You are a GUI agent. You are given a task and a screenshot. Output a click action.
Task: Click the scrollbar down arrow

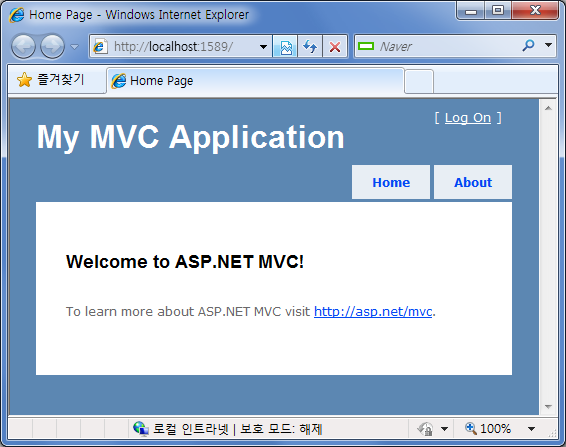click(x=548, y=407)
